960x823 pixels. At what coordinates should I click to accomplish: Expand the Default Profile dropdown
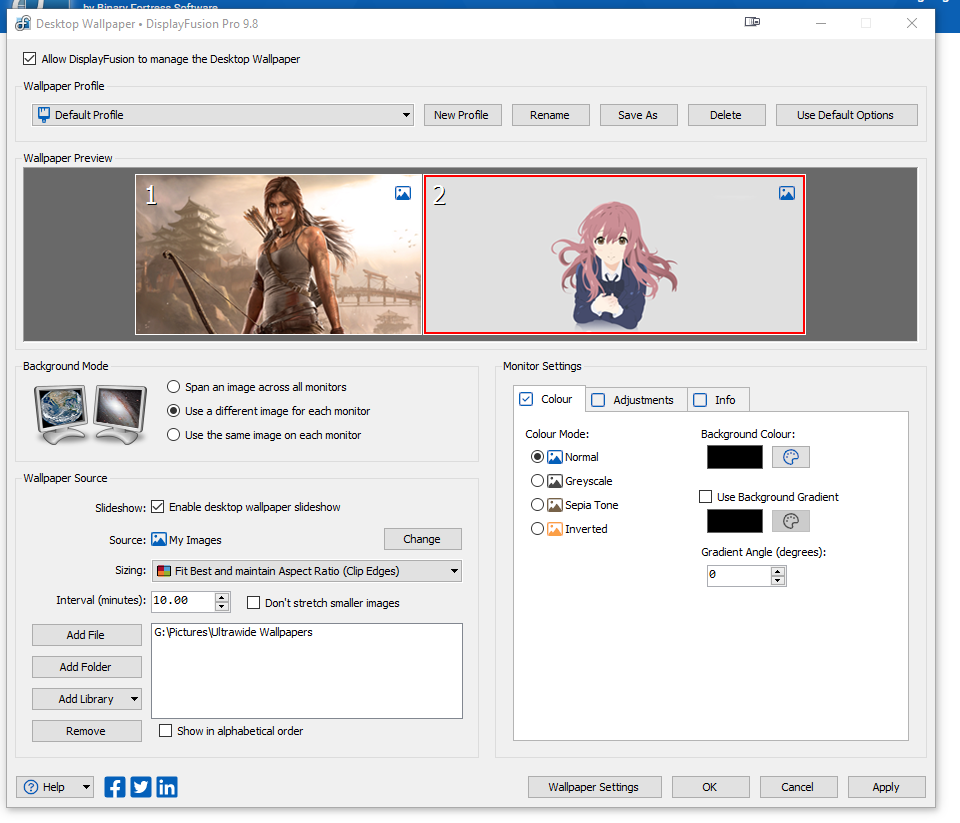(x=406, y=115)
